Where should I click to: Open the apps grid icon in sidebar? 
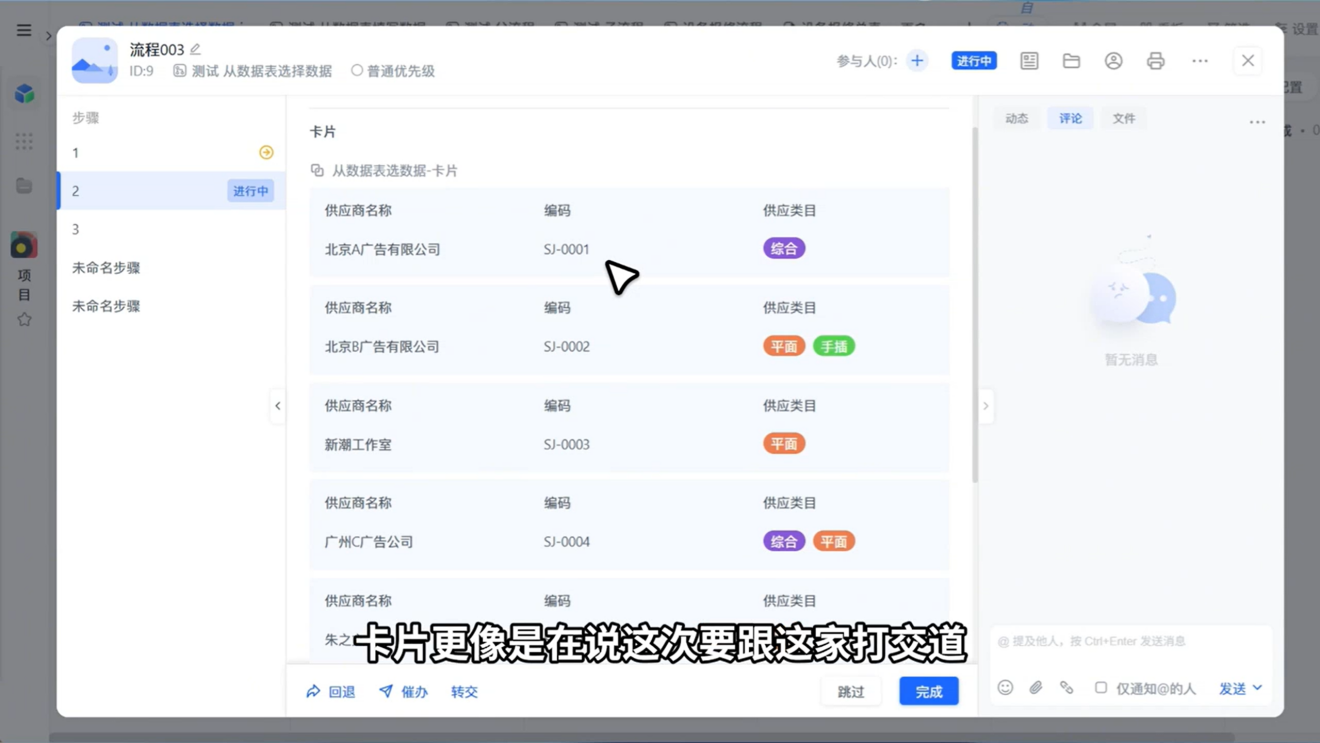[24, 141]
